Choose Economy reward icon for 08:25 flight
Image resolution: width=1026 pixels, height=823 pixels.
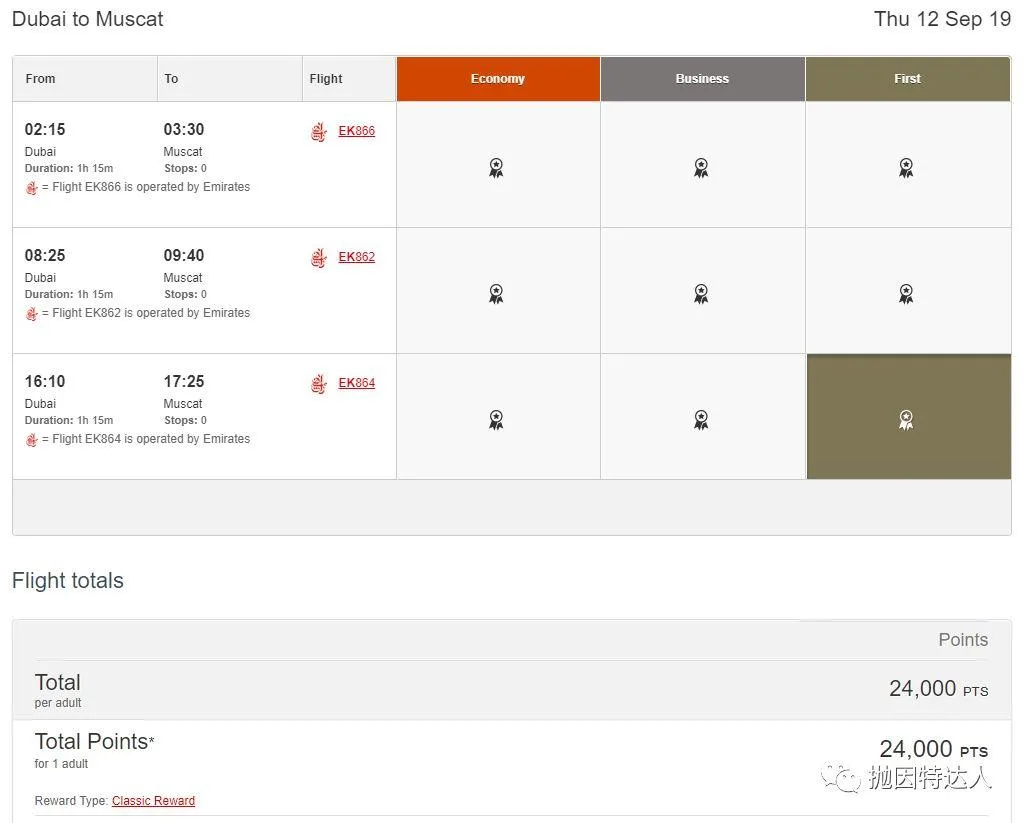(496, 293)
